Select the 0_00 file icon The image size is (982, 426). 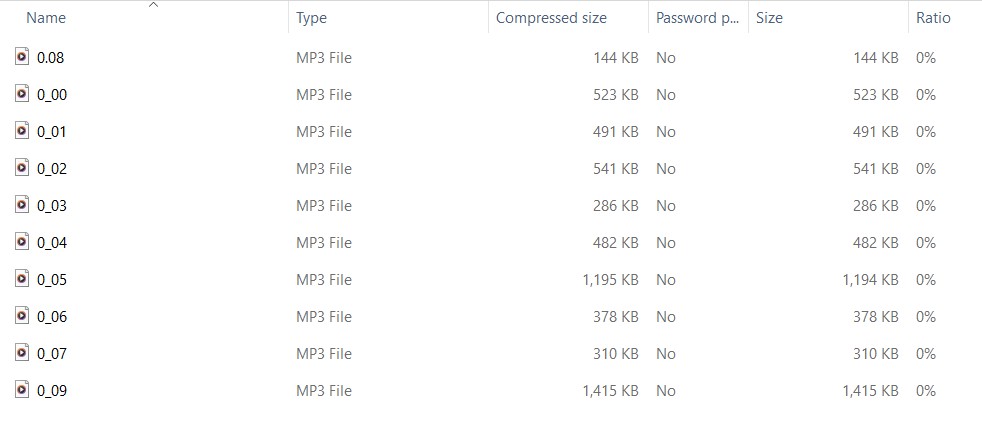(22, 94)
